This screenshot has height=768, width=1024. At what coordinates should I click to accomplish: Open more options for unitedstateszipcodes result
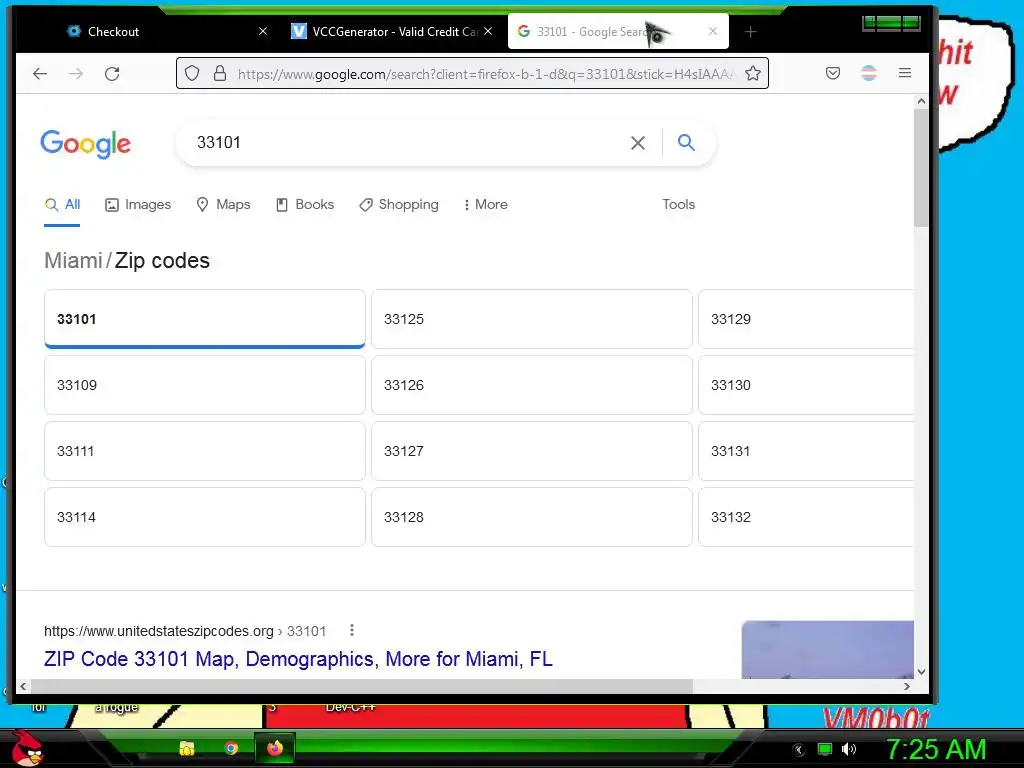click(351, 630)
